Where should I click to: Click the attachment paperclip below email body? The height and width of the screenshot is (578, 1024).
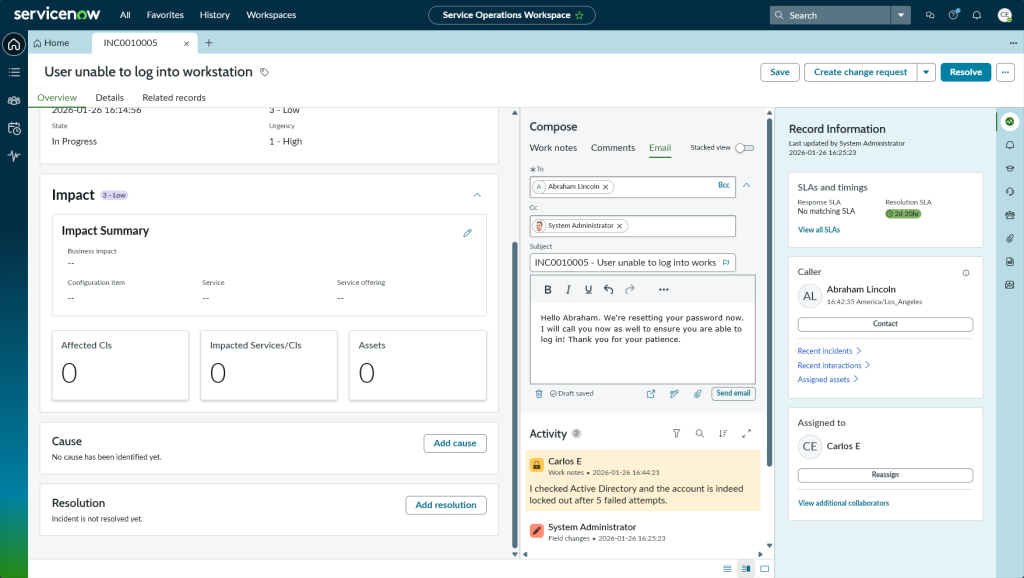(697, 394)
